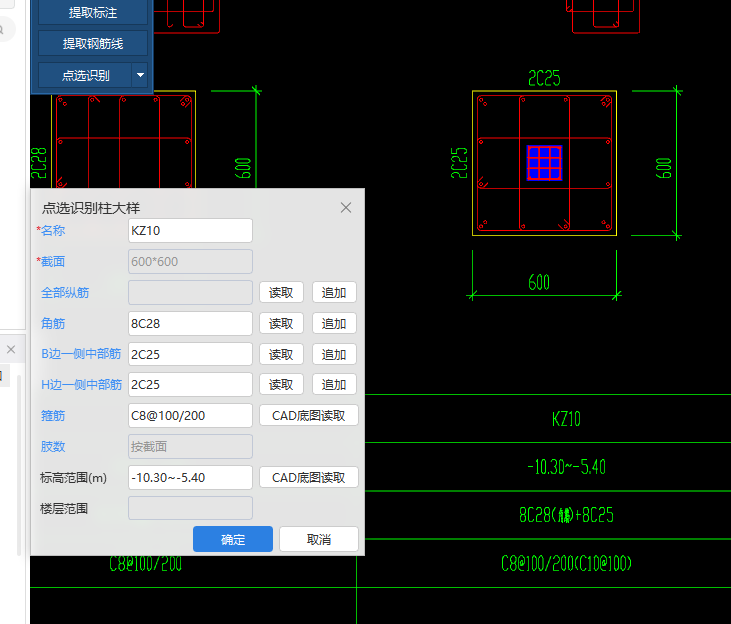Close the 点选识别柱大样 dialog

click(x=345, y=208)
